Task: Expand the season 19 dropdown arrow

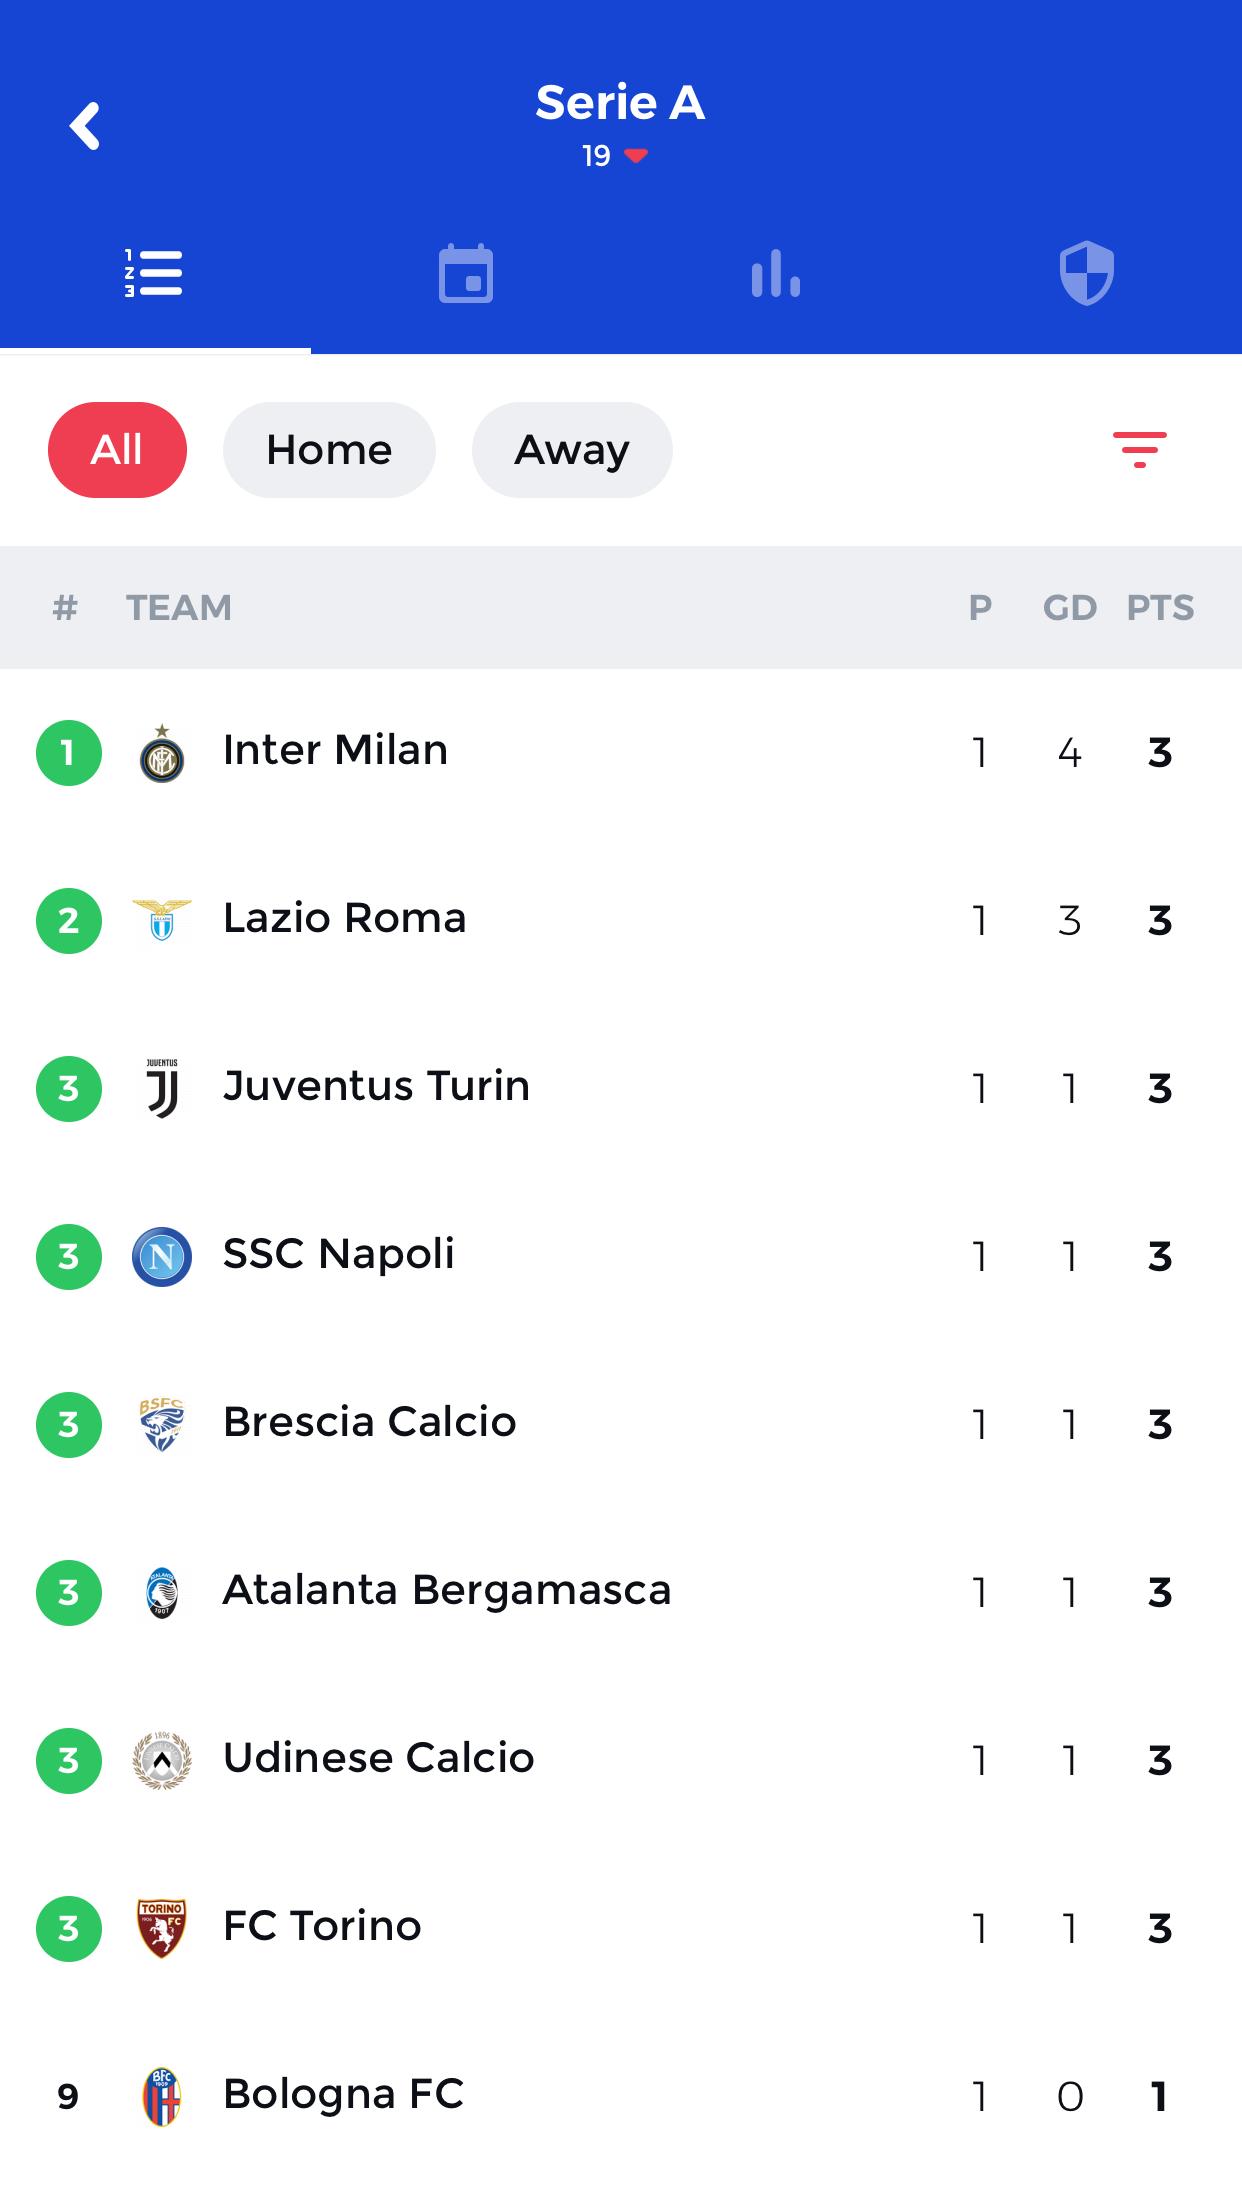Action: [636, 155]
